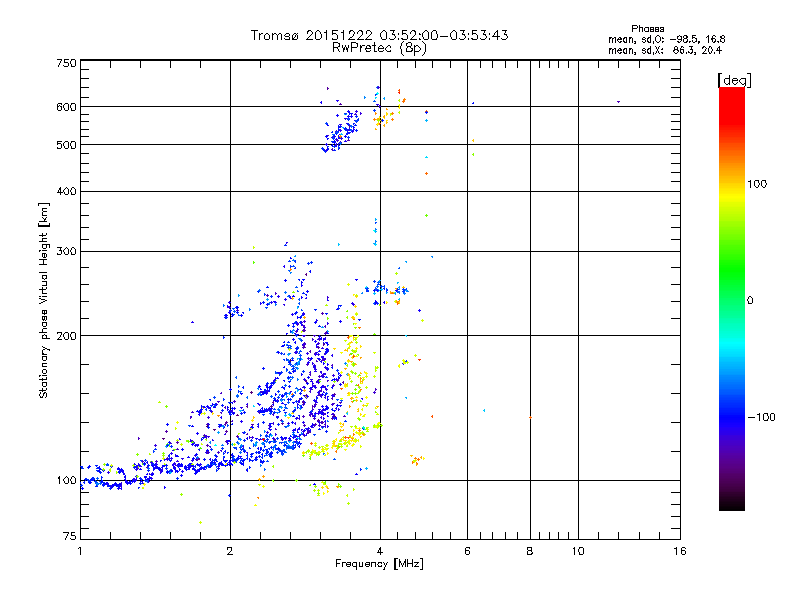
Task: Click the 'mean, sd,O: -98.5, 16.8' line
Action: [x=666, y=39]
